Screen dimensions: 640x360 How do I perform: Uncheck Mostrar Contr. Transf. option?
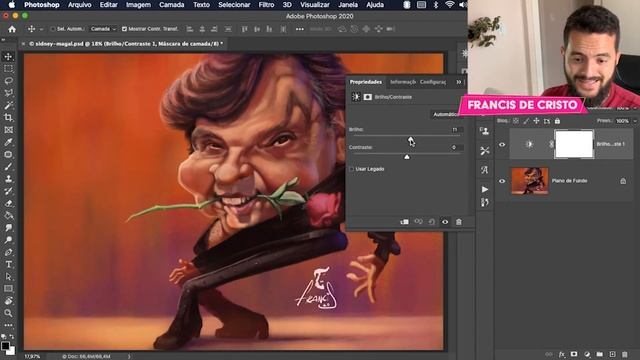(x=124, y=29)
